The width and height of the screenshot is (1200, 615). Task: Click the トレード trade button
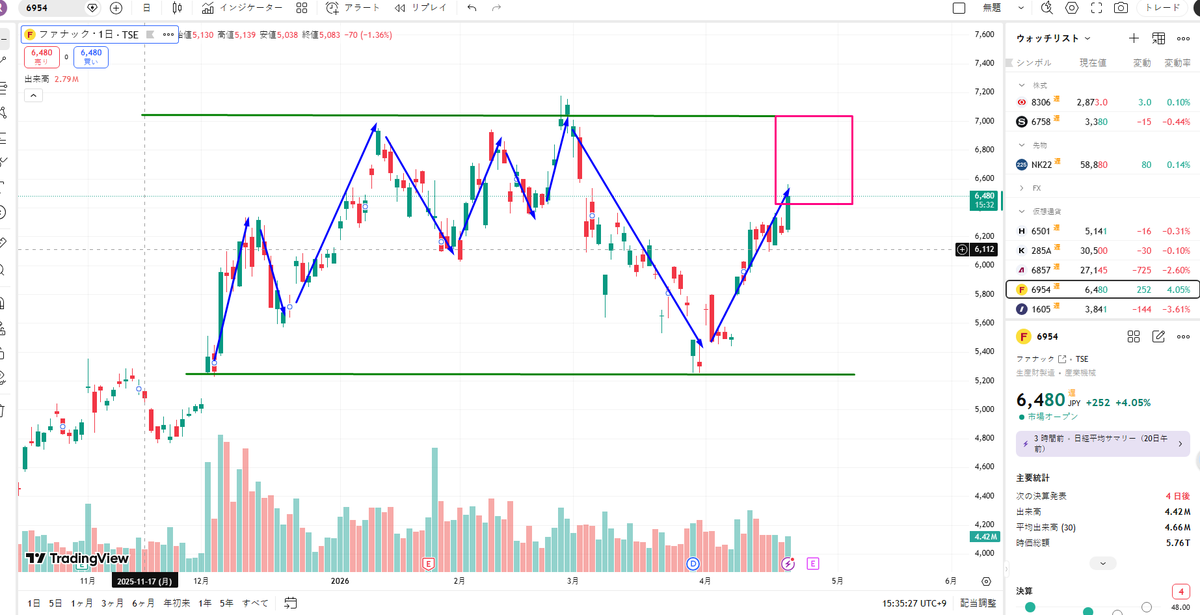pyautogui.click(x=1162, y=7)
